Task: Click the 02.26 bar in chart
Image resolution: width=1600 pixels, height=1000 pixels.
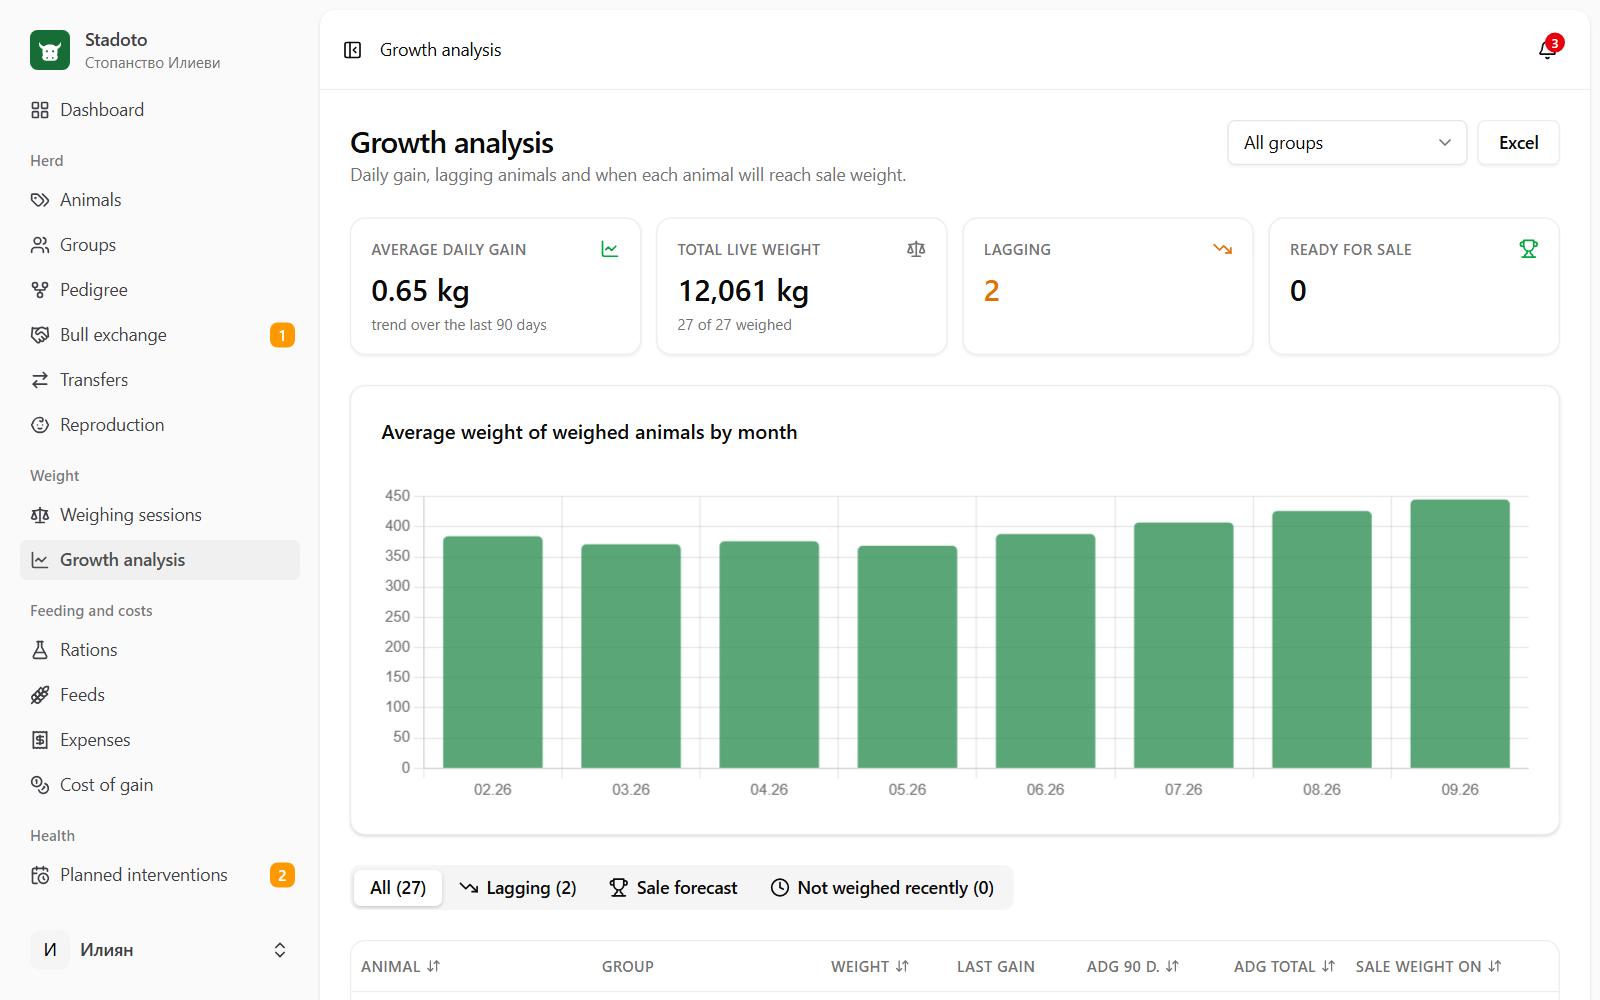Action: pyautogui.click(x=493, y=652)
